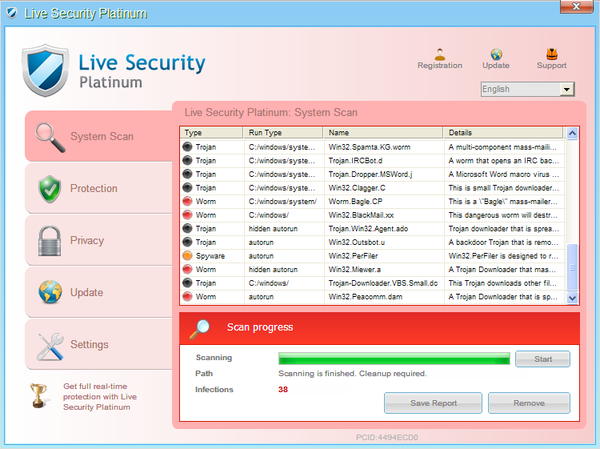Screen dimensions: 600x449
Task: Select the Win32.PerFiler name cell
Action: click(384, 256)
